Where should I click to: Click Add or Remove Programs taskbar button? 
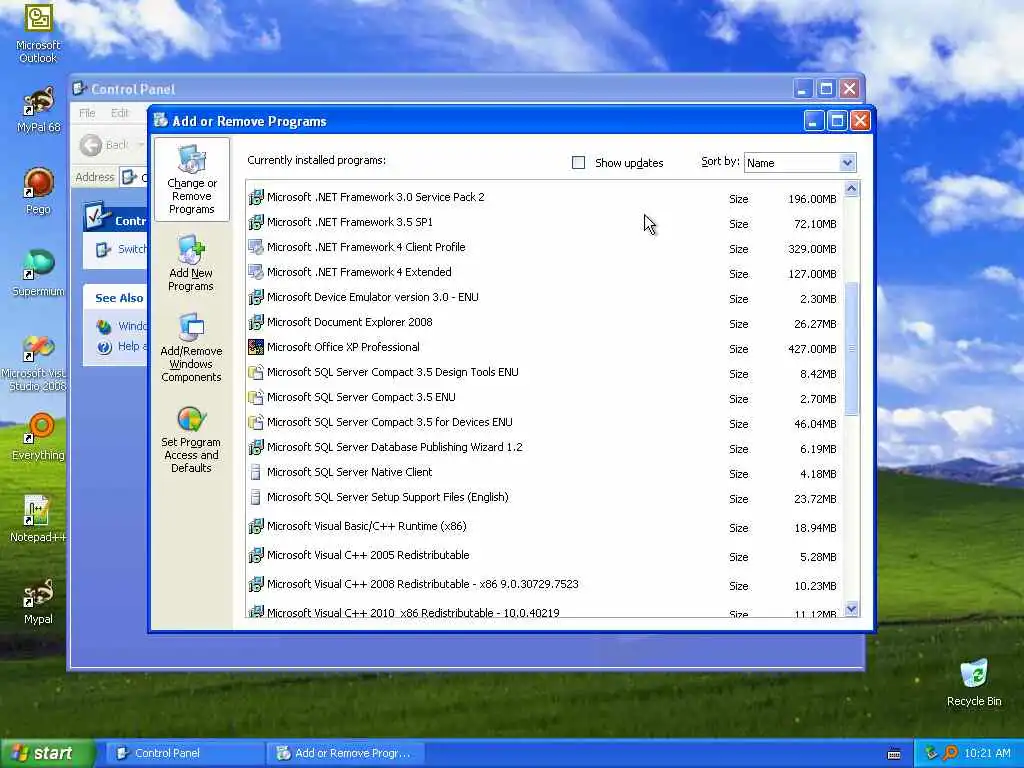click(x=346, y=753)
